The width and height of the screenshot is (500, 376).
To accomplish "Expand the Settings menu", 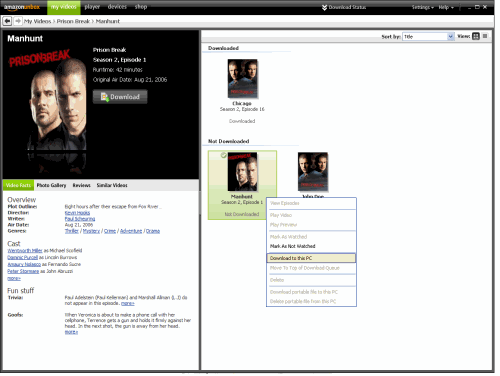I will click(x=422, y=7).
